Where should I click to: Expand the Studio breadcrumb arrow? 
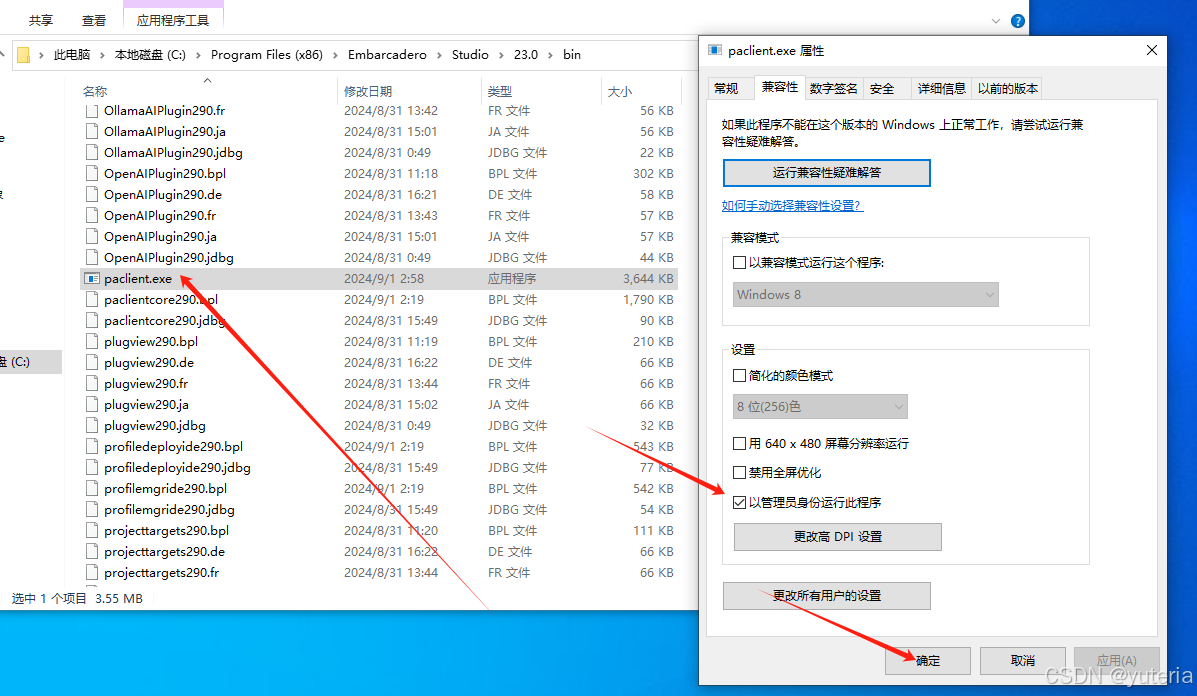[x=502, y=55]
